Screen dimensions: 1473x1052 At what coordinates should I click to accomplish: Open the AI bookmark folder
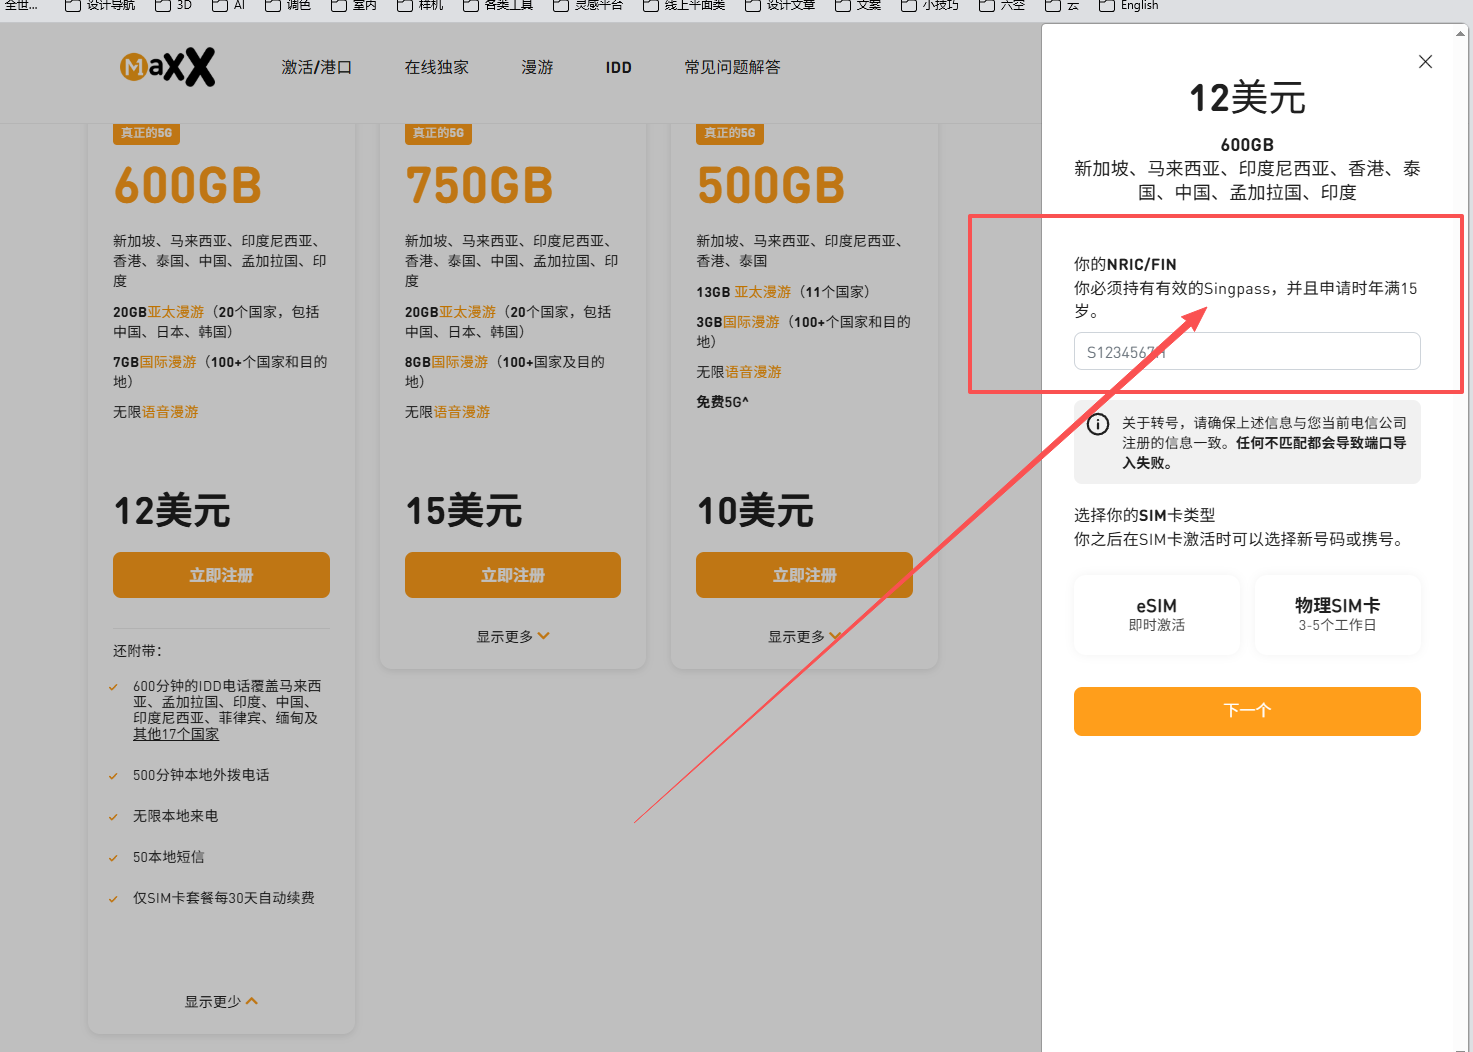click(x=229, y=5)
